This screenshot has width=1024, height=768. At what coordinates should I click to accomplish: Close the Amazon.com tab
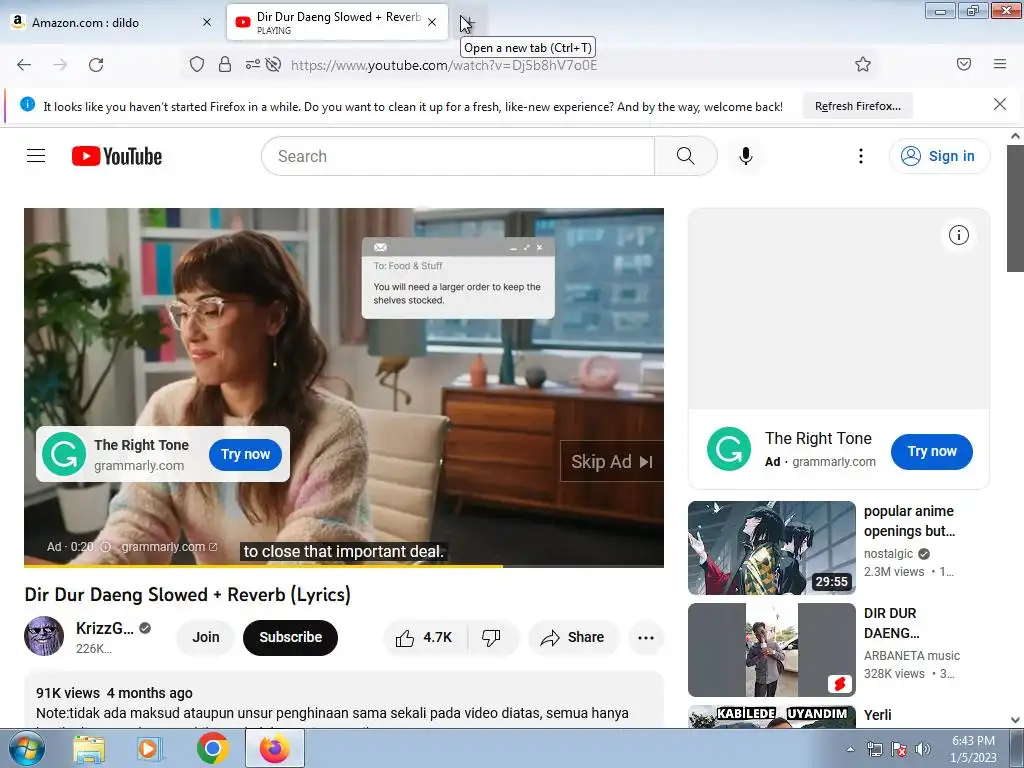click(207, 22)
